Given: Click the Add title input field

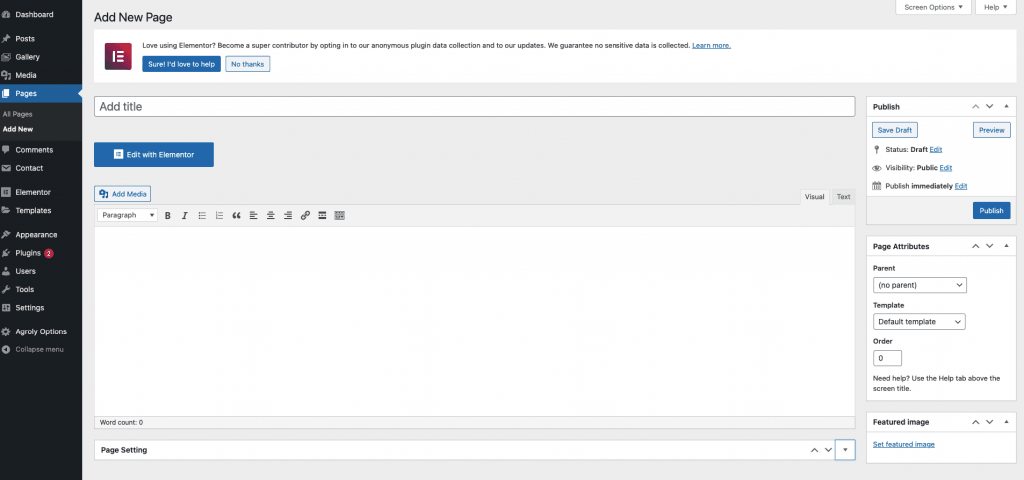Looking at the screenshot, I should [474, 106].
